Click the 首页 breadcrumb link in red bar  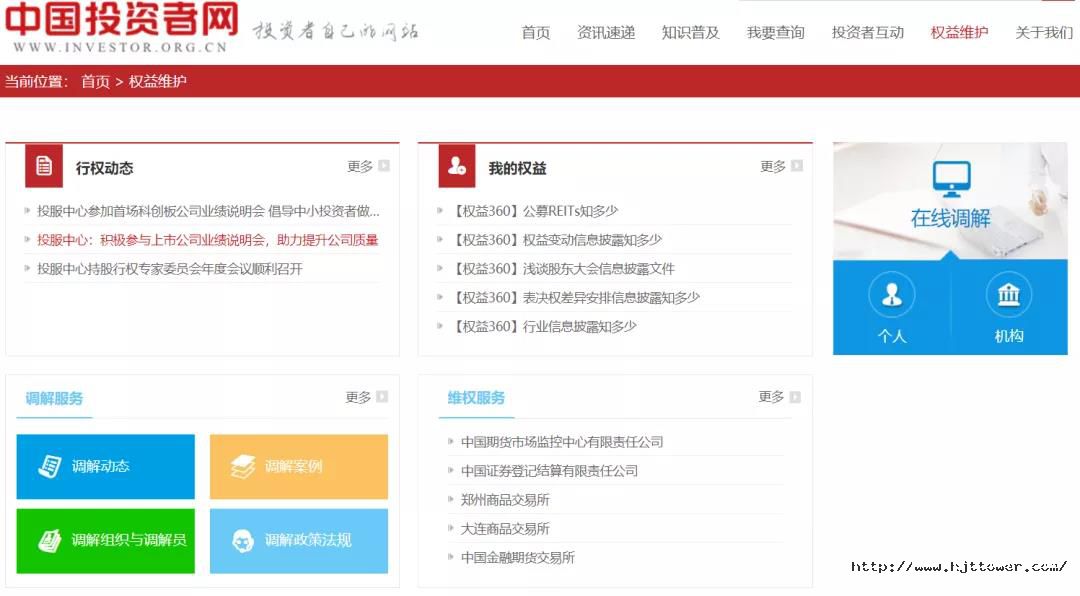coord(95,81)
